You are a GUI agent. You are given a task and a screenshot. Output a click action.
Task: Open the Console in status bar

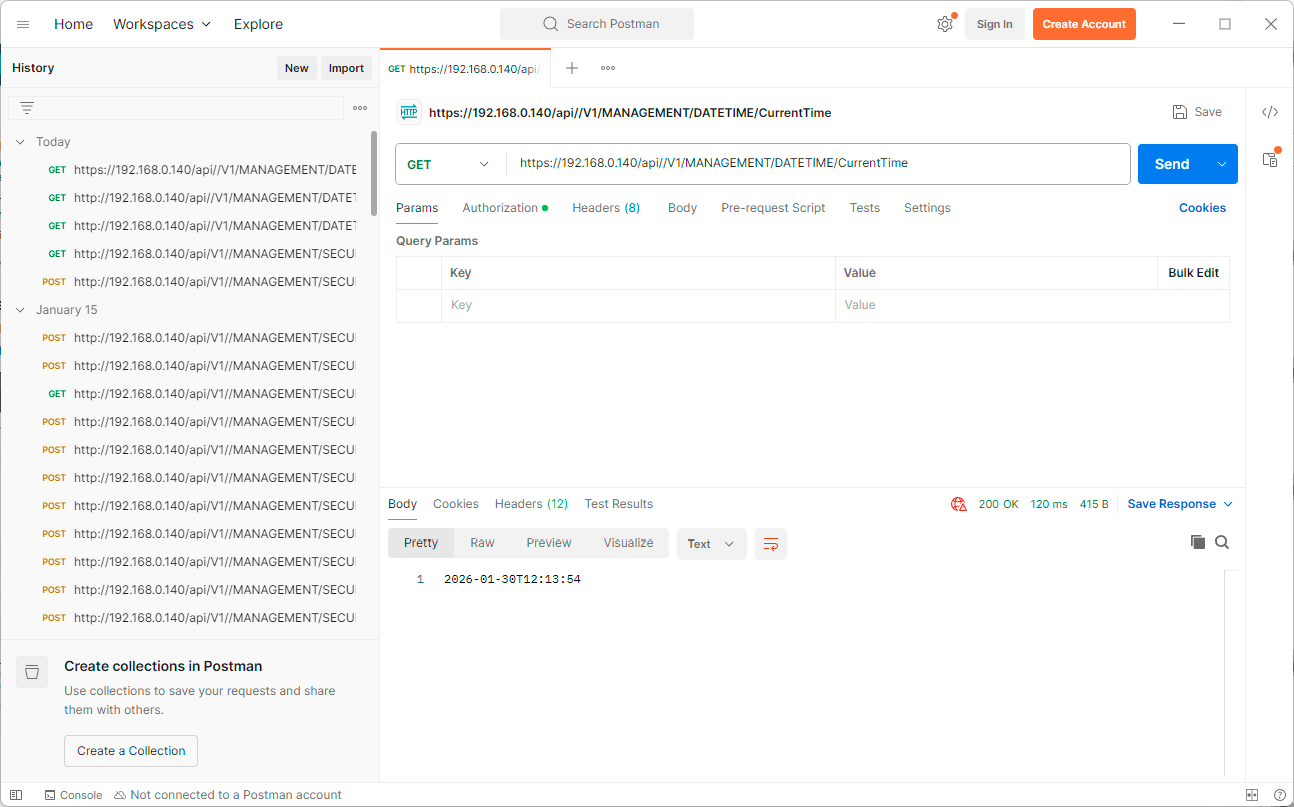73,795
